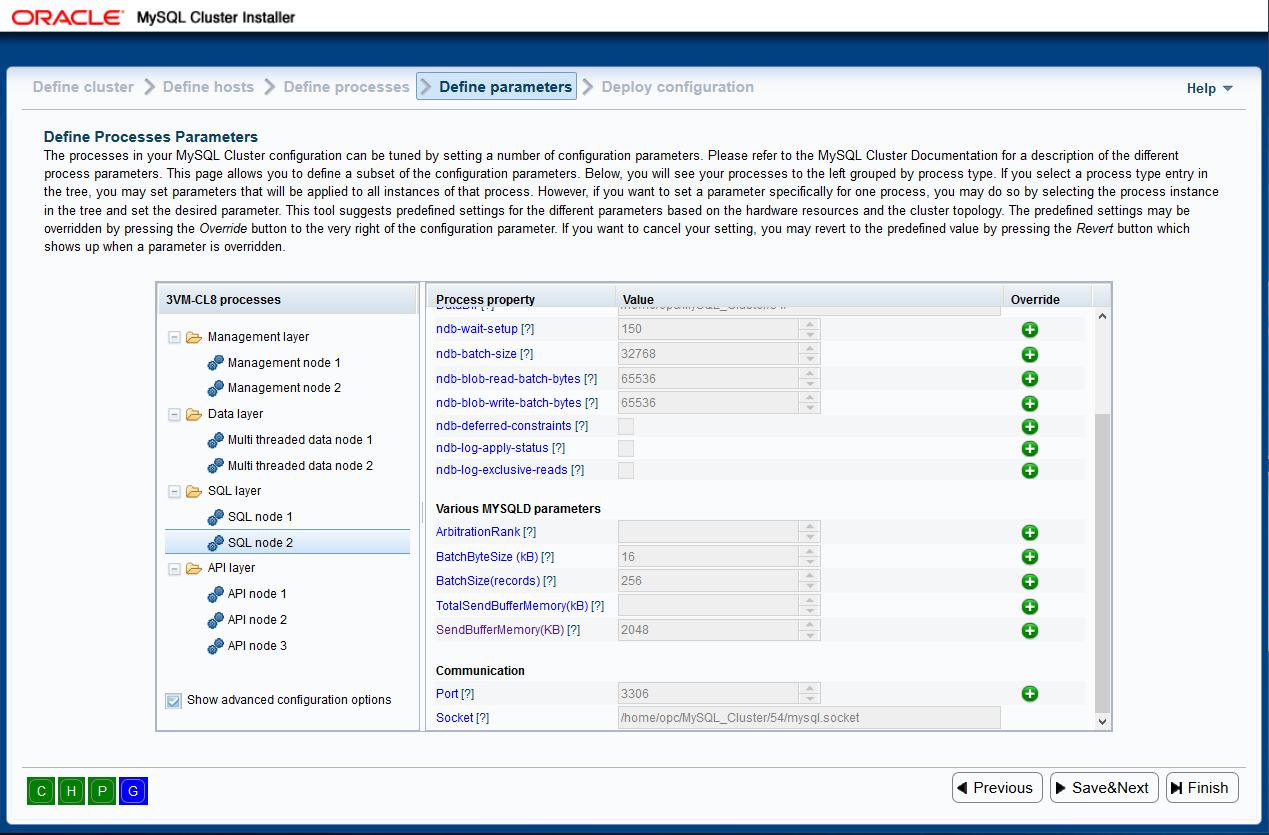Click the override plus icon for ndb-wait-setup

click(x=1029, y=330)
